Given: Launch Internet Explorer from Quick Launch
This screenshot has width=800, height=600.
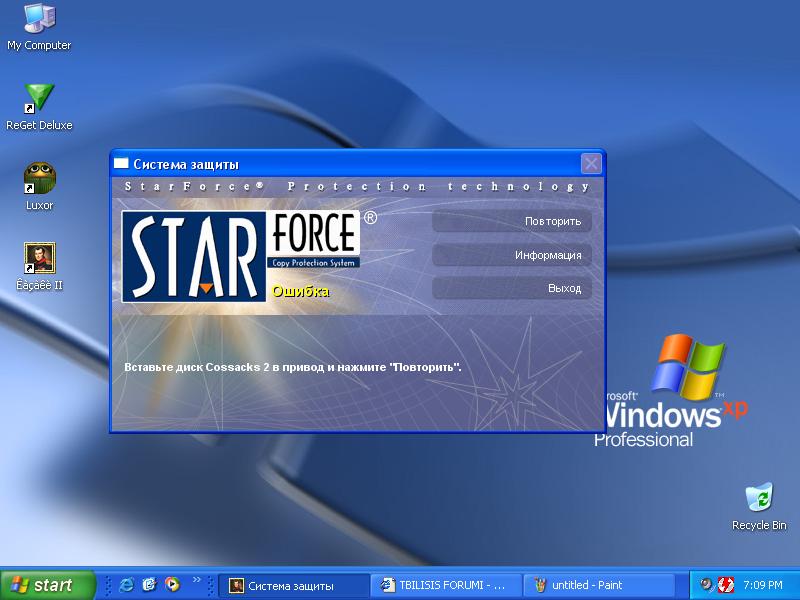Looking at the screenshot, I should click(x=126, y=585).
